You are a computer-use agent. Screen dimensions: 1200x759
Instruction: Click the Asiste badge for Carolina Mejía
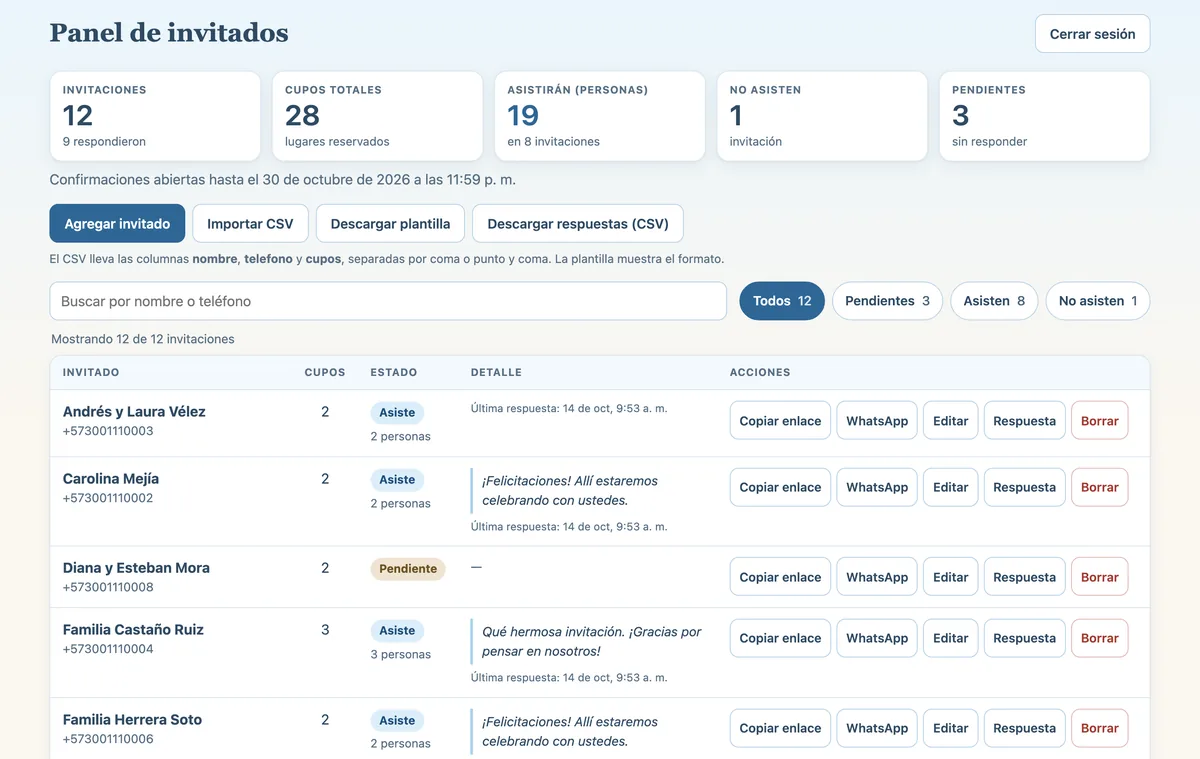pos(397,480)
